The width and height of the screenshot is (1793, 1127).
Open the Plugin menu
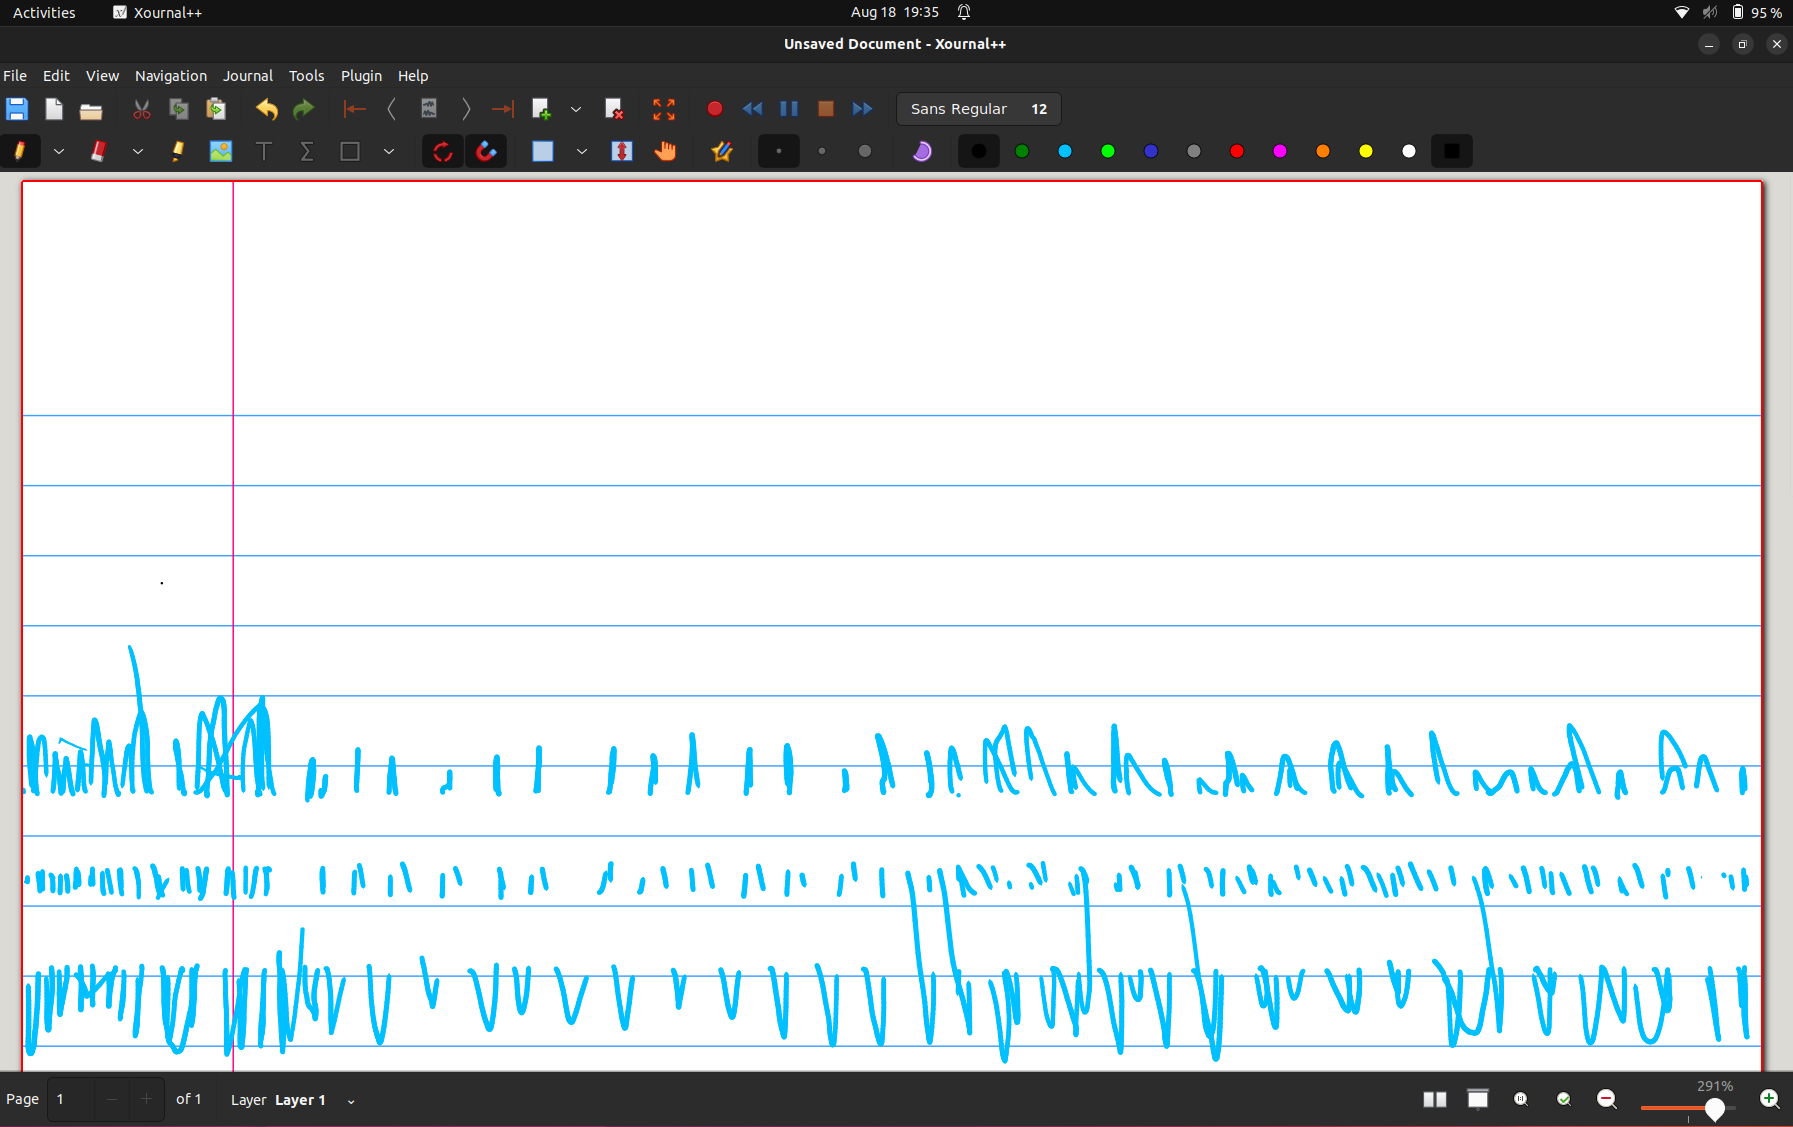pyautogui.click(x=361, y=76)
